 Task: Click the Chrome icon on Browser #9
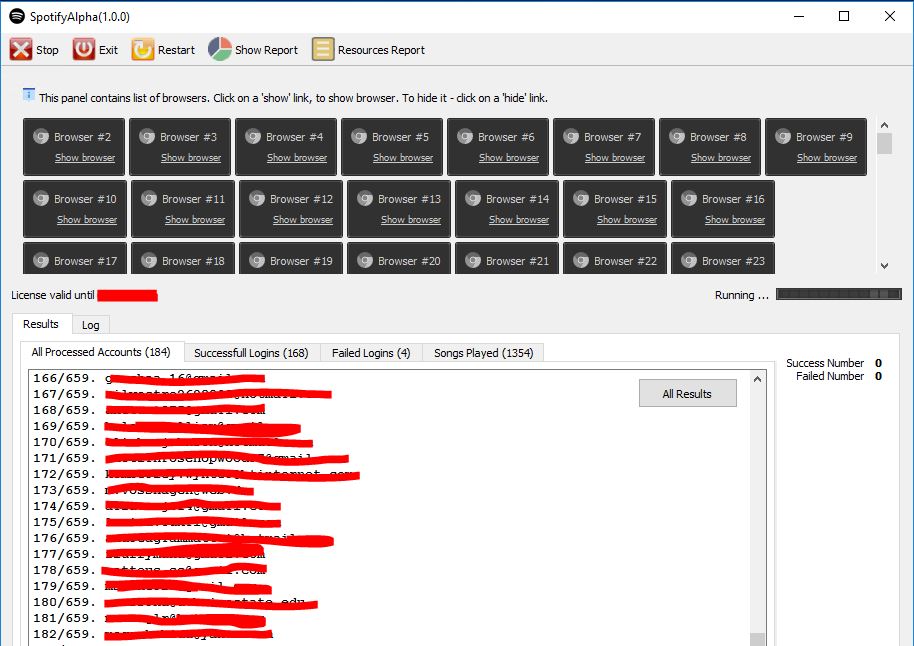click(x=783, y=136)
